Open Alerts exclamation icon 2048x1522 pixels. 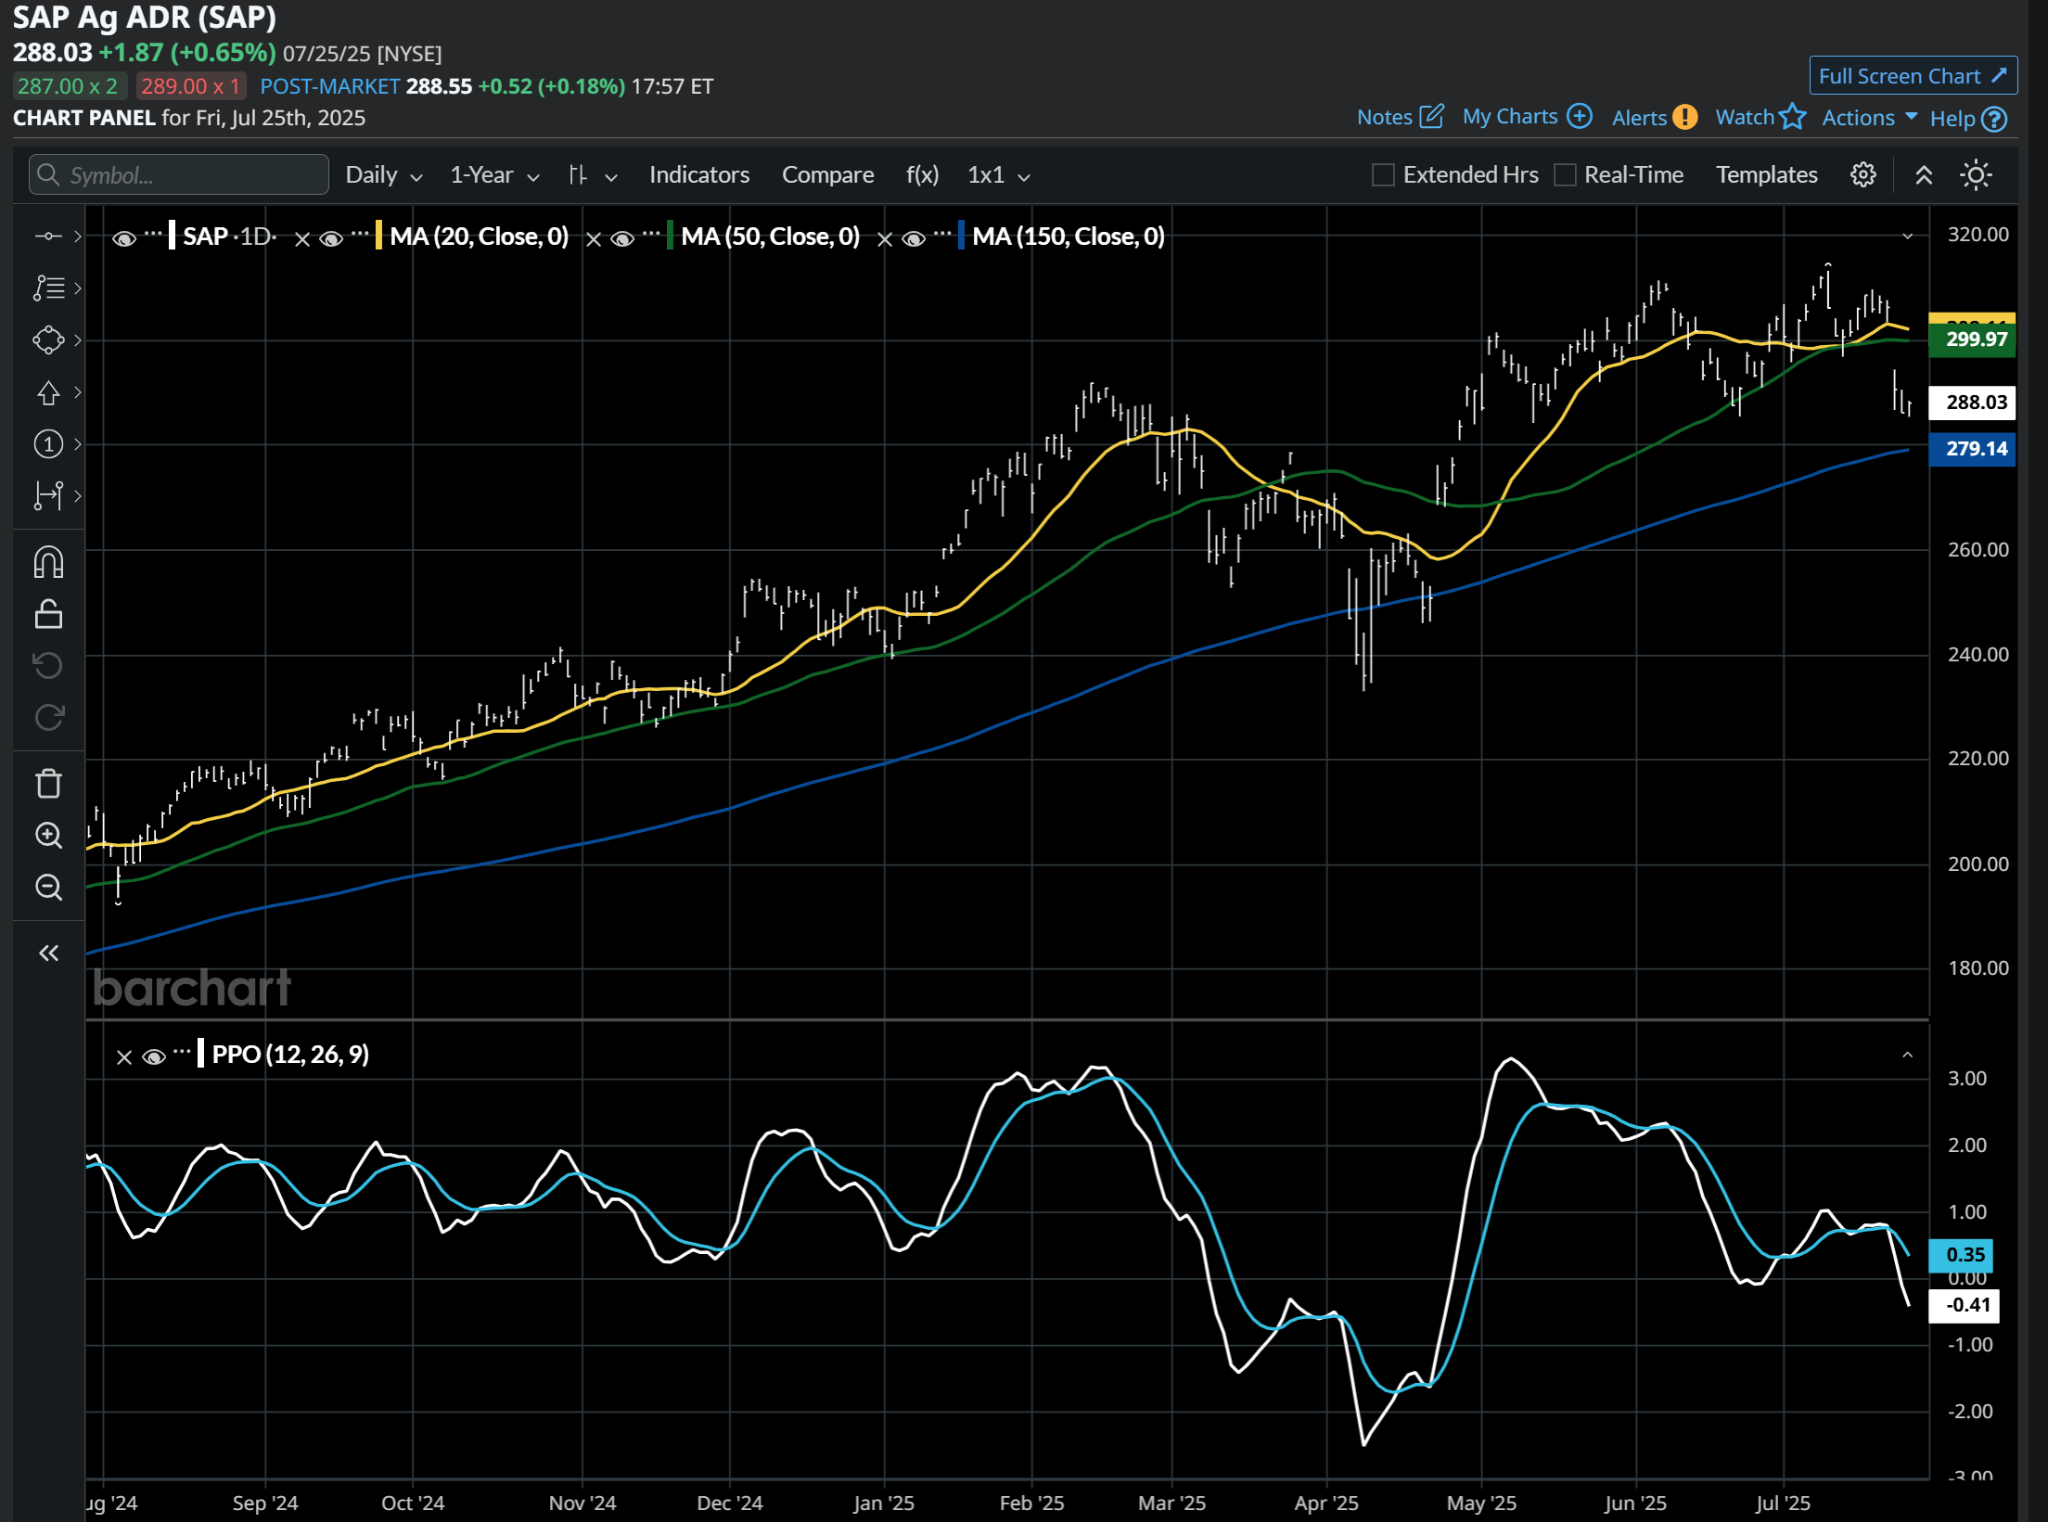point(1685,117)
